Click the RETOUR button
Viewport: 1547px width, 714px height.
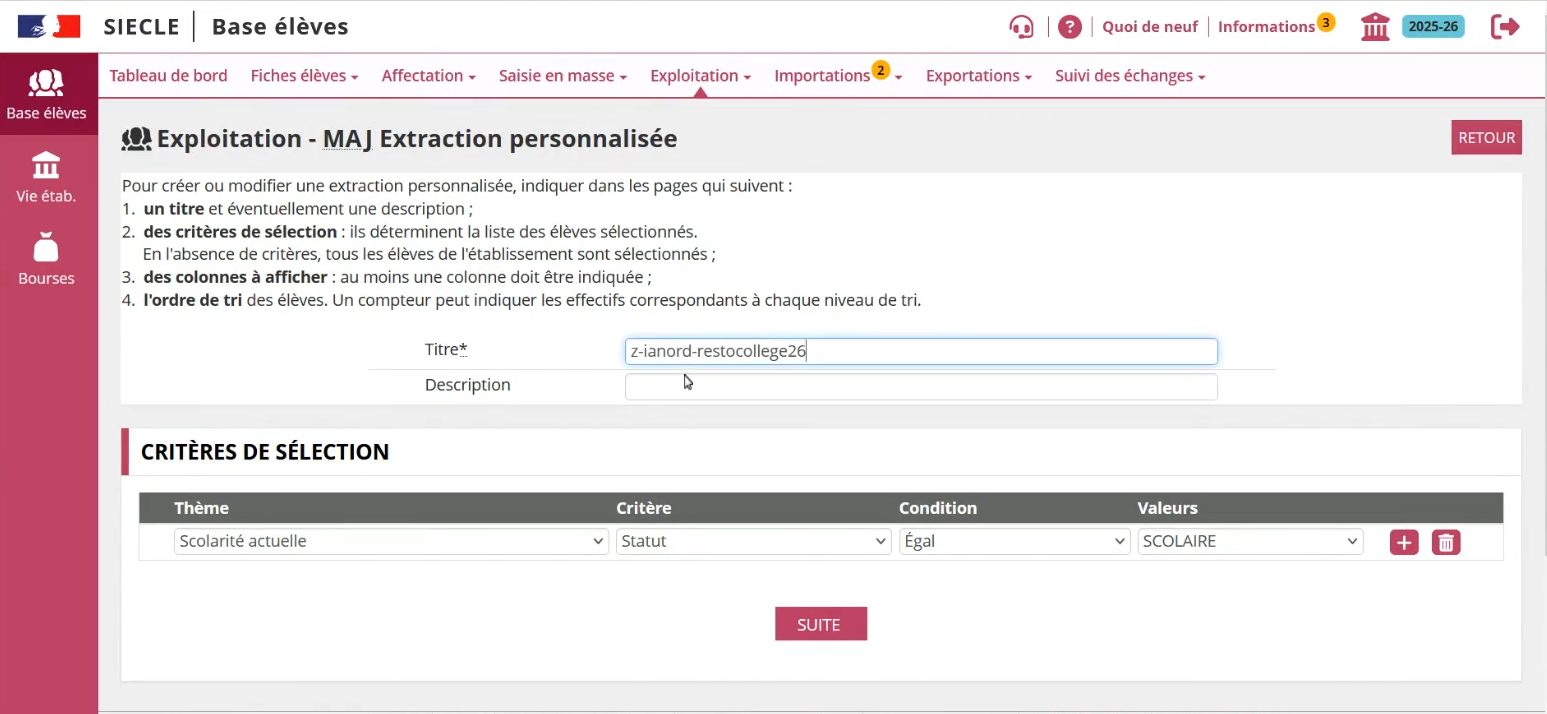[x=1486, y=138]
